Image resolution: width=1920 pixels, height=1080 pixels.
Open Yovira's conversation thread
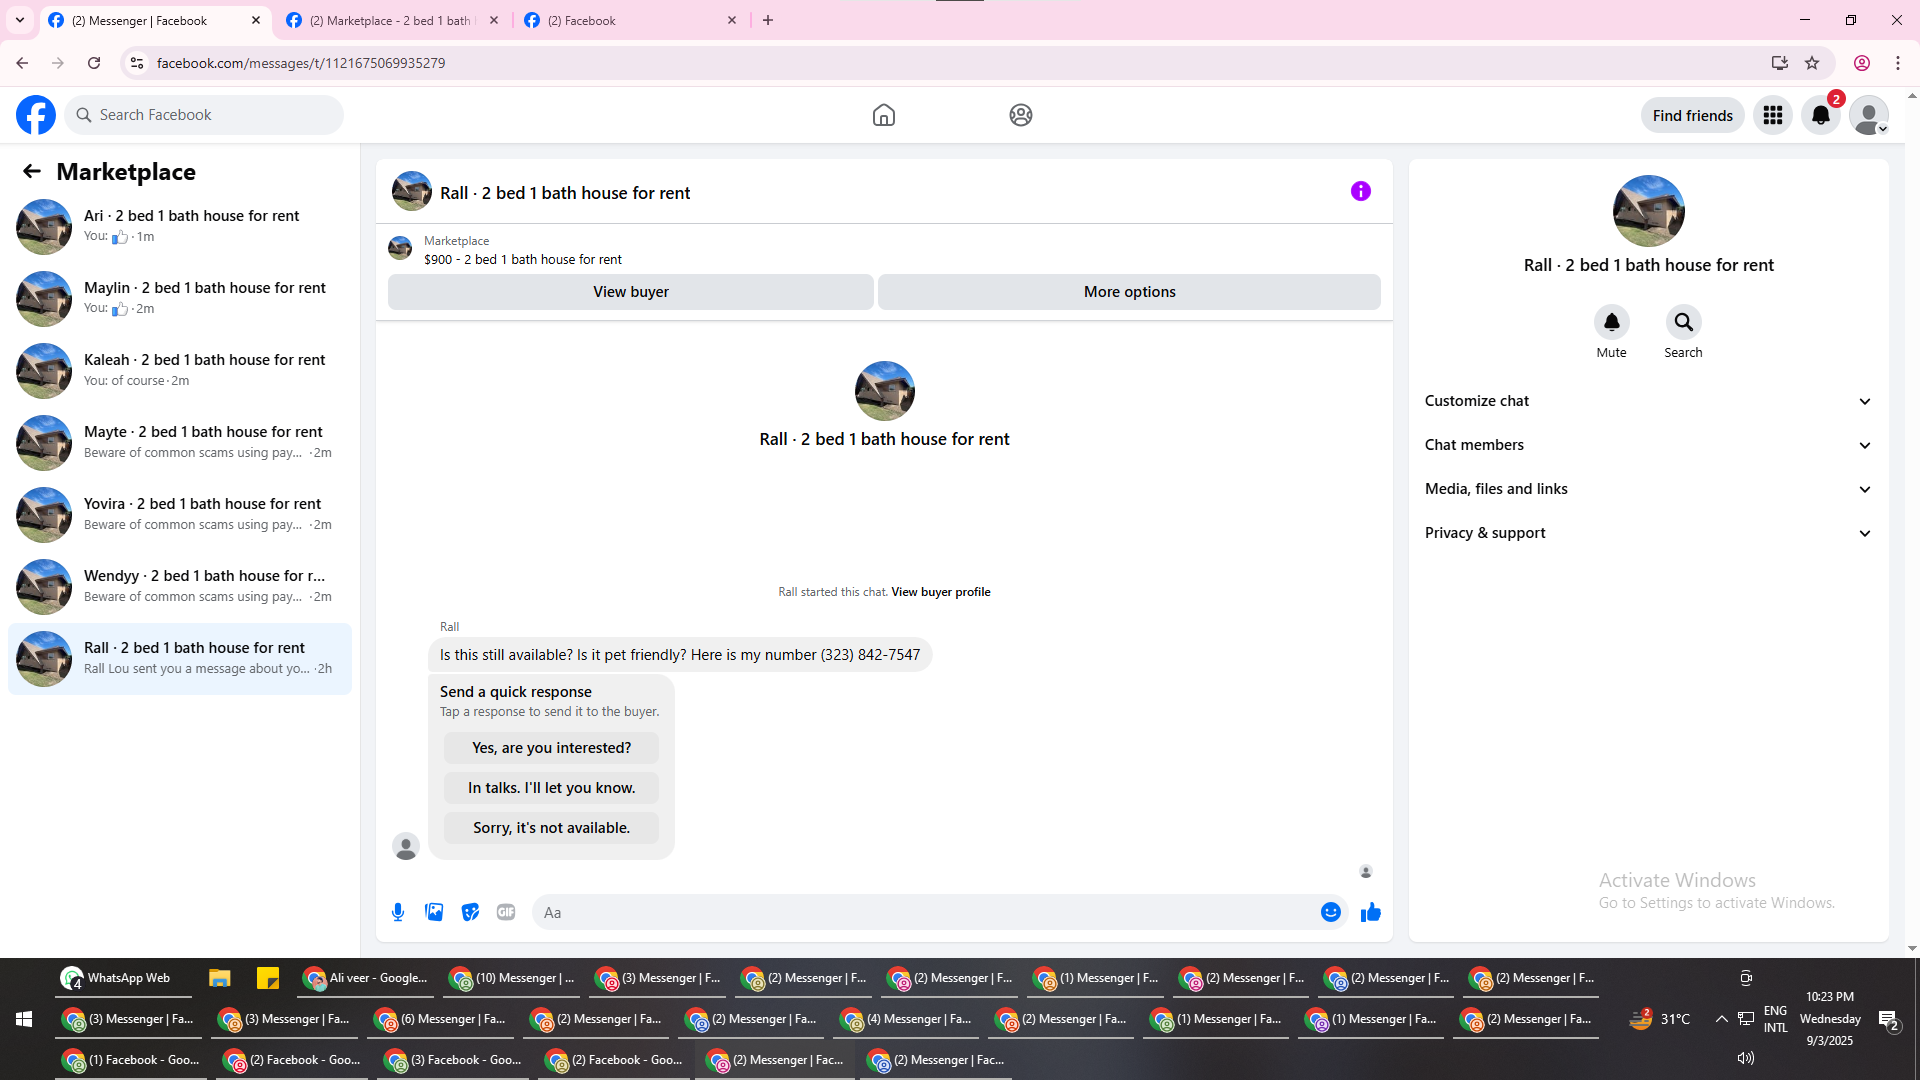(x=180, y=515)
